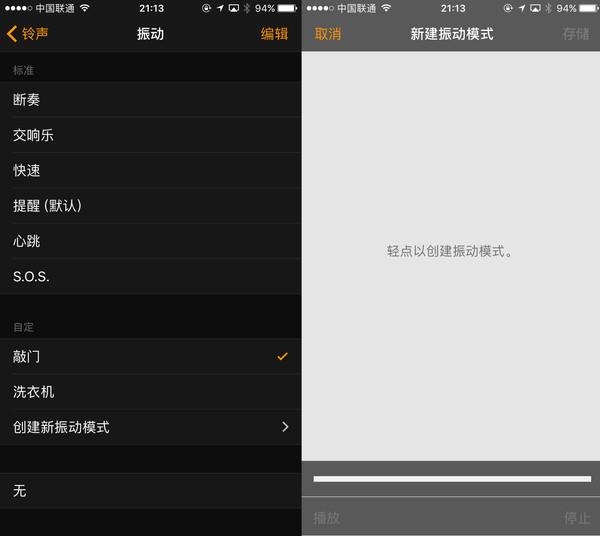Screen dimensions: 600x536
Task: Tap the AirPlay icon in left status bar
Action: click(x=233, y=8)
